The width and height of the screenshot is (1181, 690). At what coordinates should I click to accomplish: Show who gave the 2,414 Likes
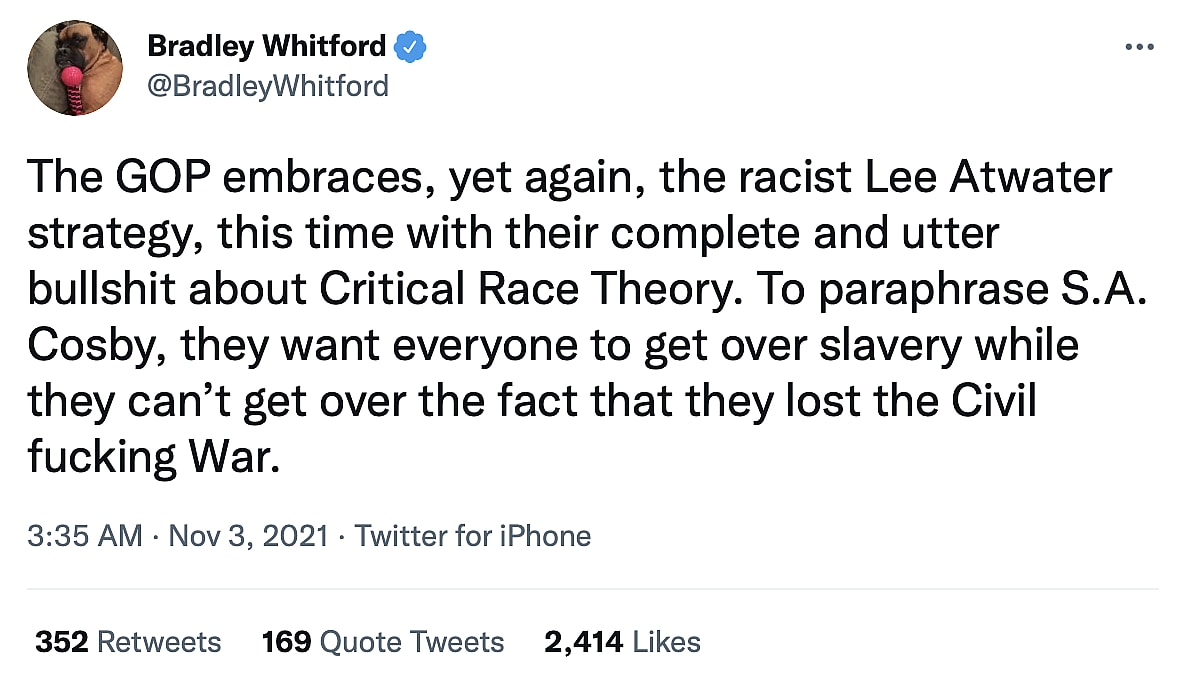click(x=622, y=641)
